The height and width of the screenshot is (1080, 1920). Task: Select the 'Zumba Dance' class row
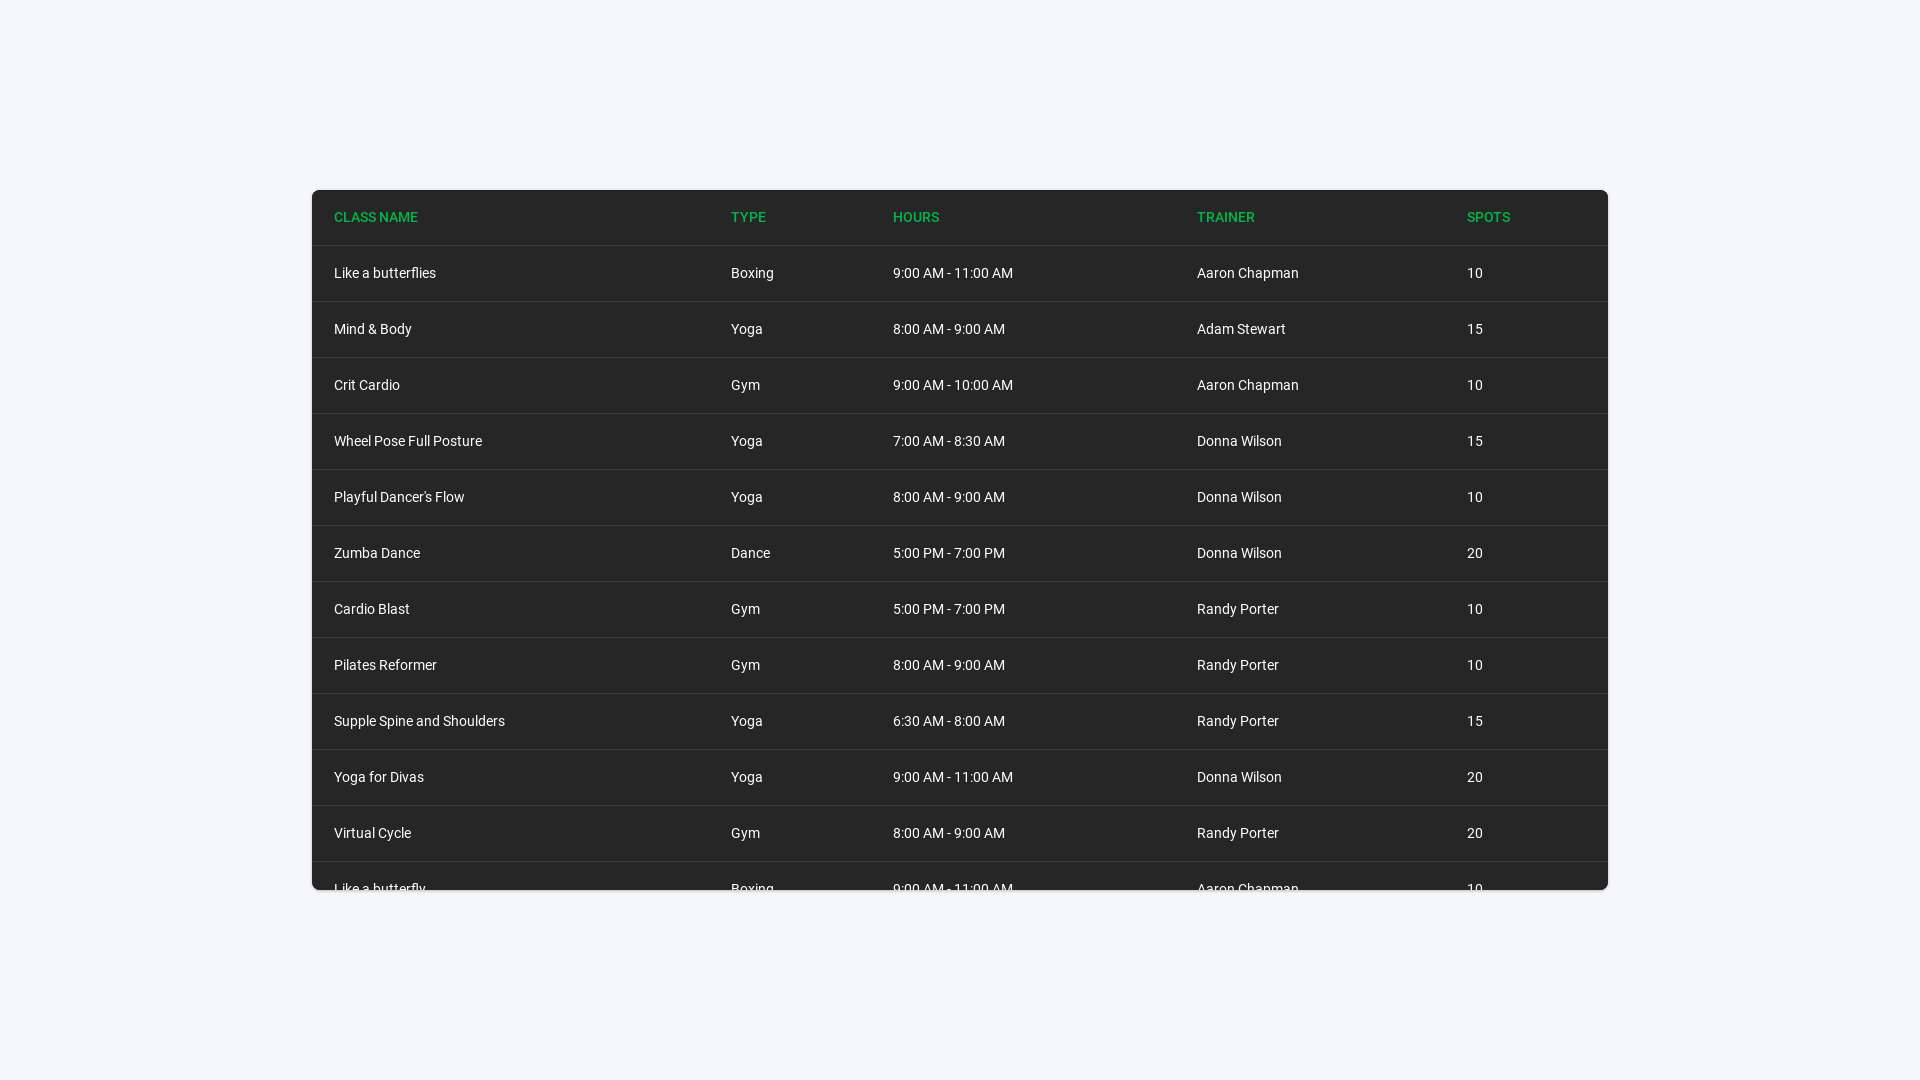(x=377, y=553)
